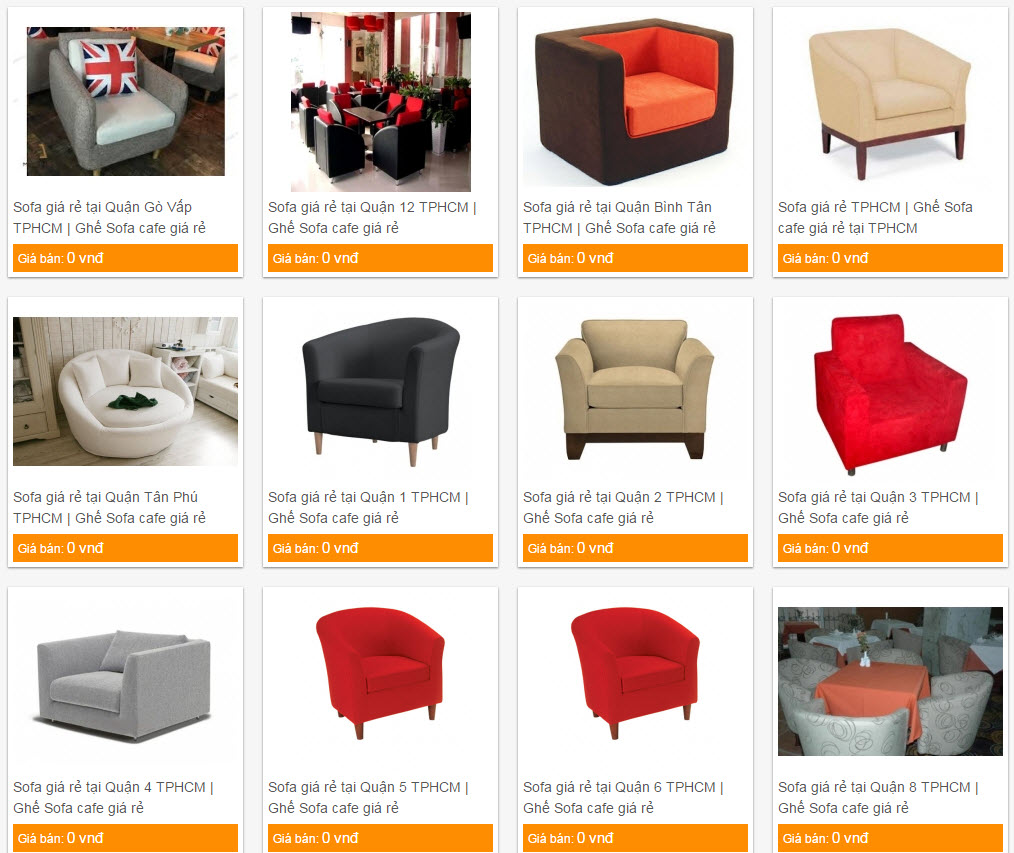Select the red square armchair image
Viewport: 1014px width, 853px height.
point(890,391)
